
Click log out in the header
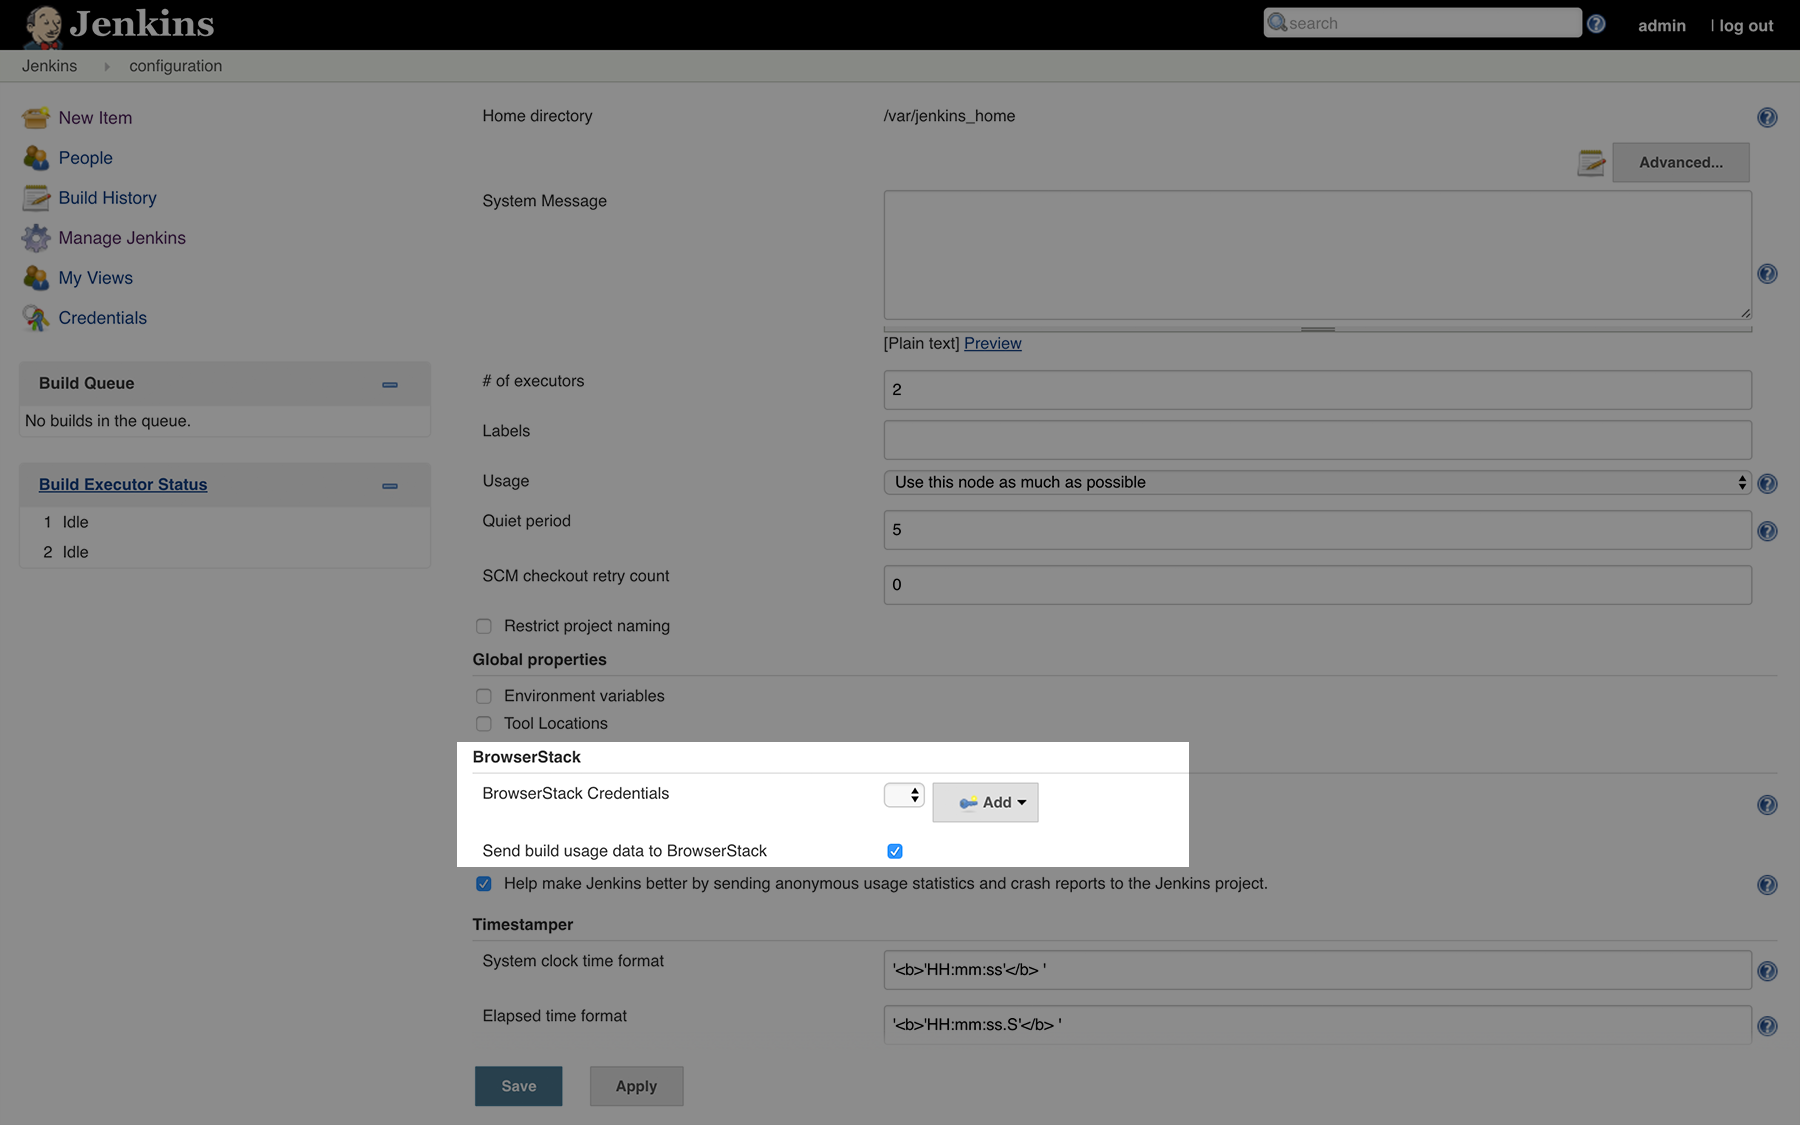point(1744,24)
